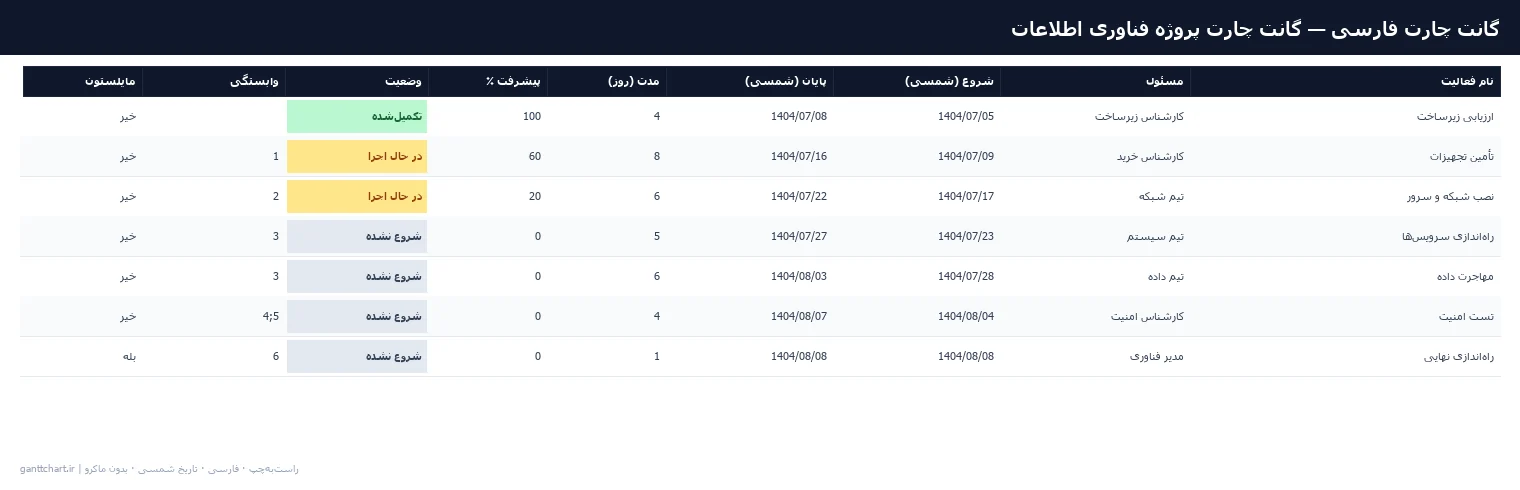Click the 'پیشرفت %' column header
This screenshot has width=1520, height=490.
pos(488,81)
